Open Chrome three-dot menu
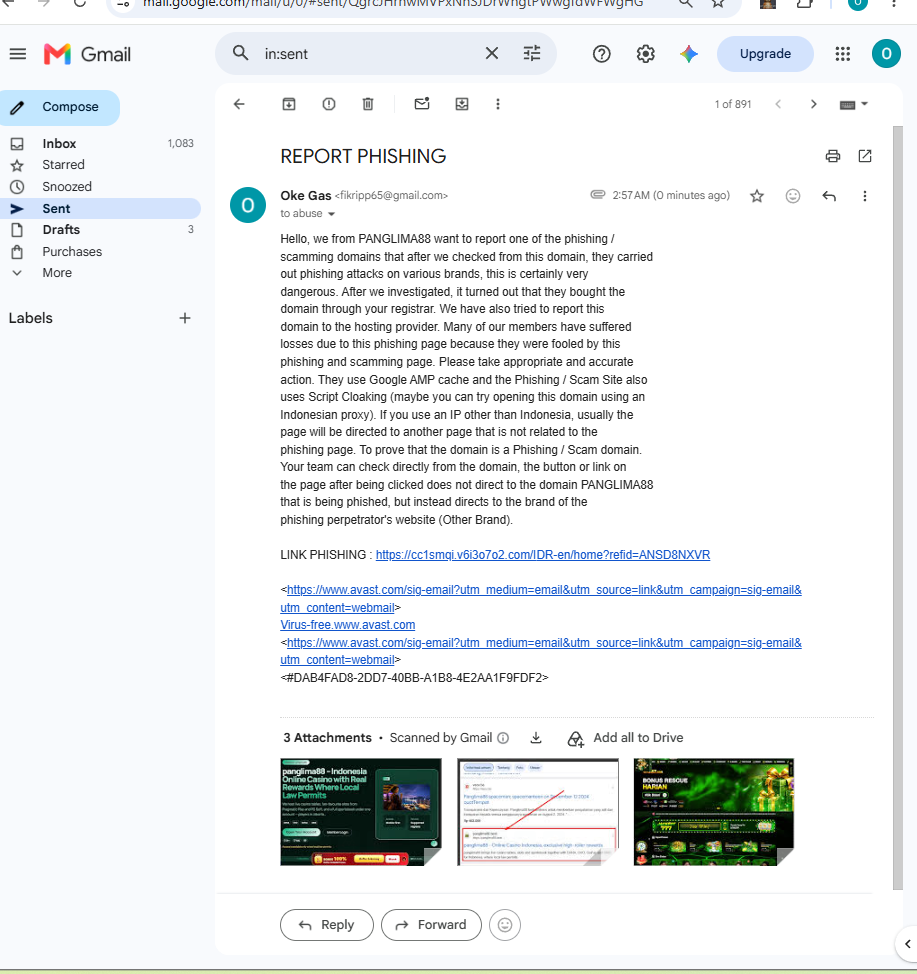 [x=893, y=4]
